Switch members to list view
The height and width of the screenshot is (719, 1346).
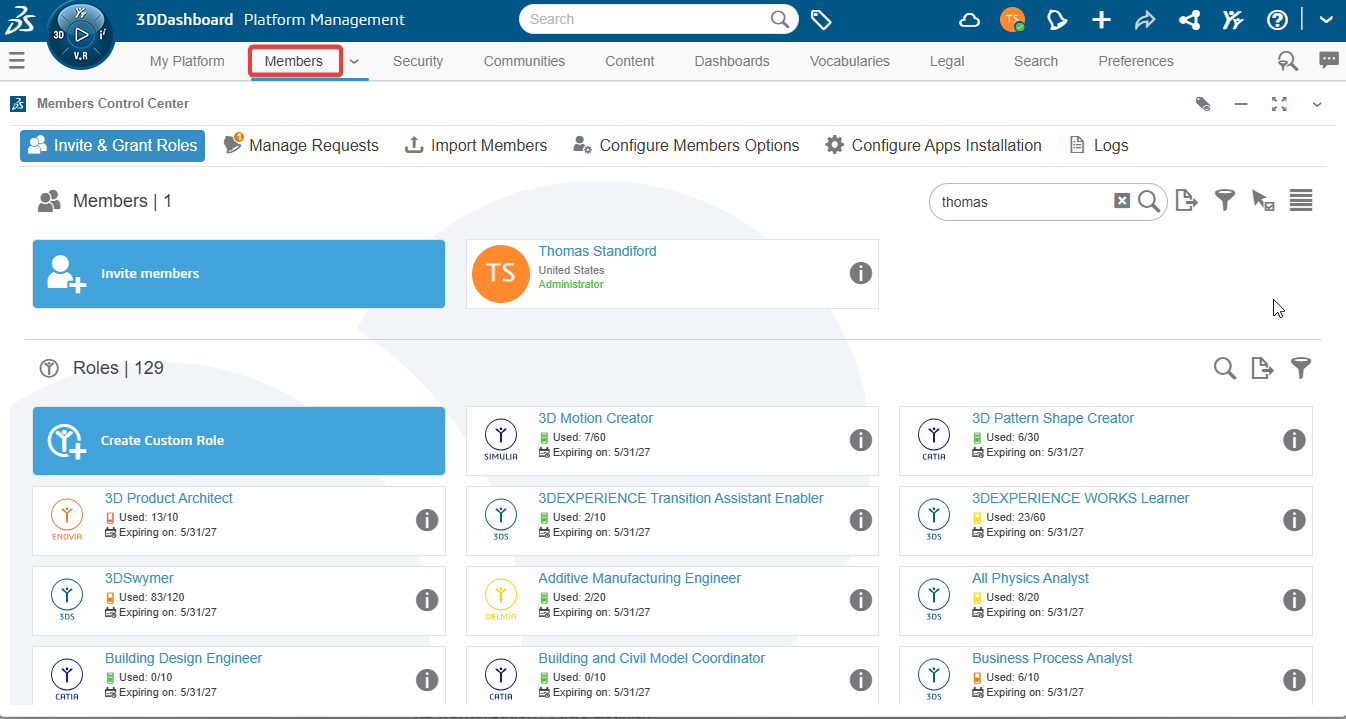(1301, 200)
